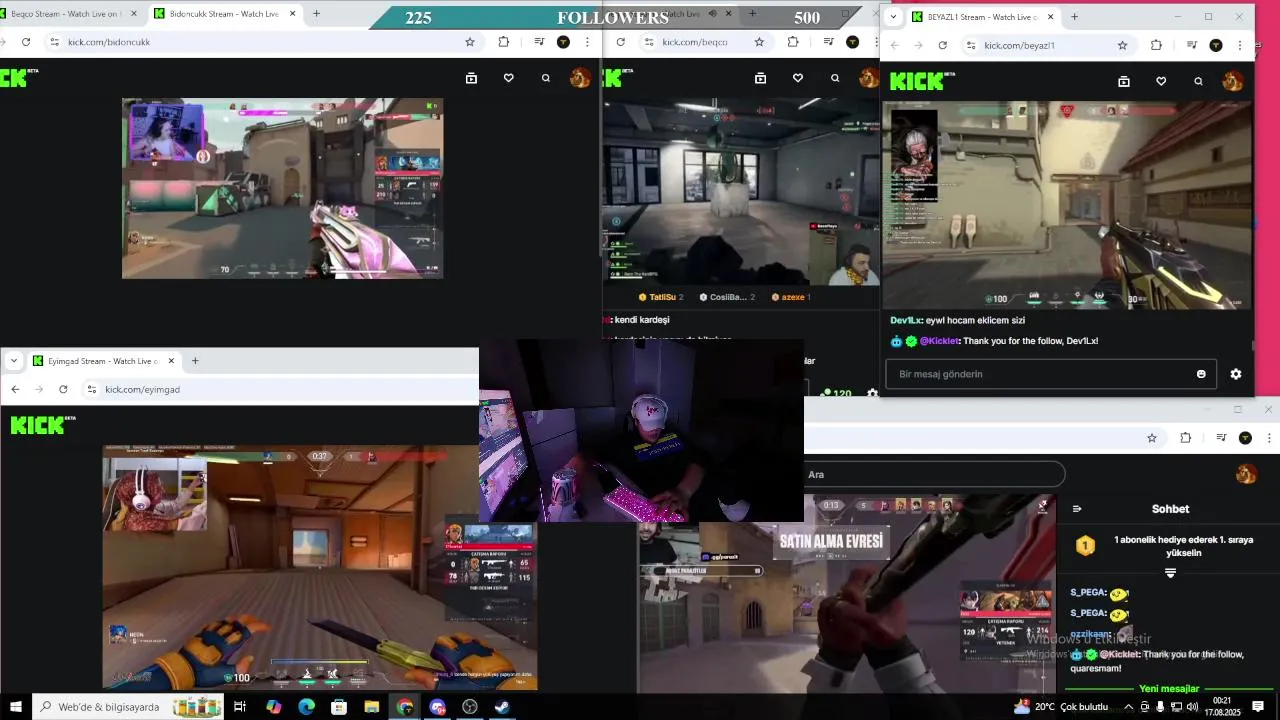Open the extensions puzzle icon in the beqco window

point(793,42)
